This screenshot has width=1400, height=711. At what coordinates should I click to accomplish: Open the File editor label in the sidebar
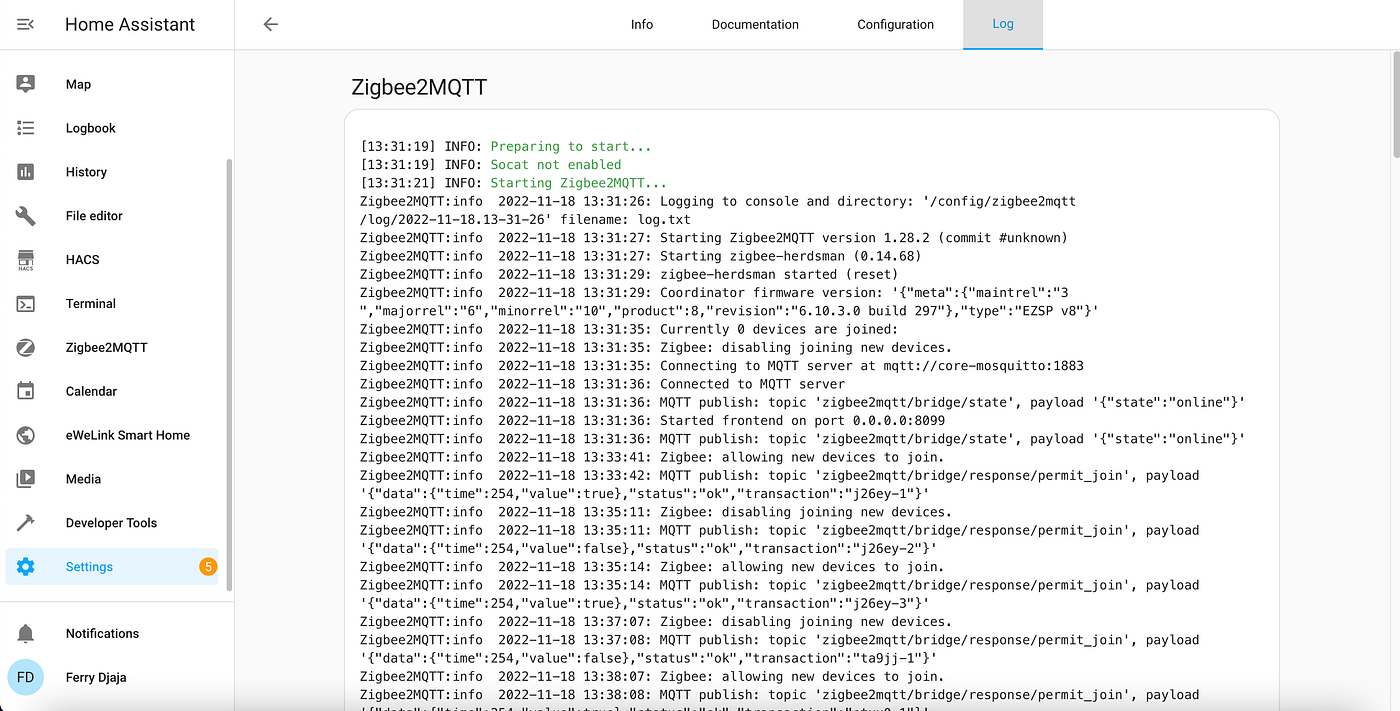94,216
